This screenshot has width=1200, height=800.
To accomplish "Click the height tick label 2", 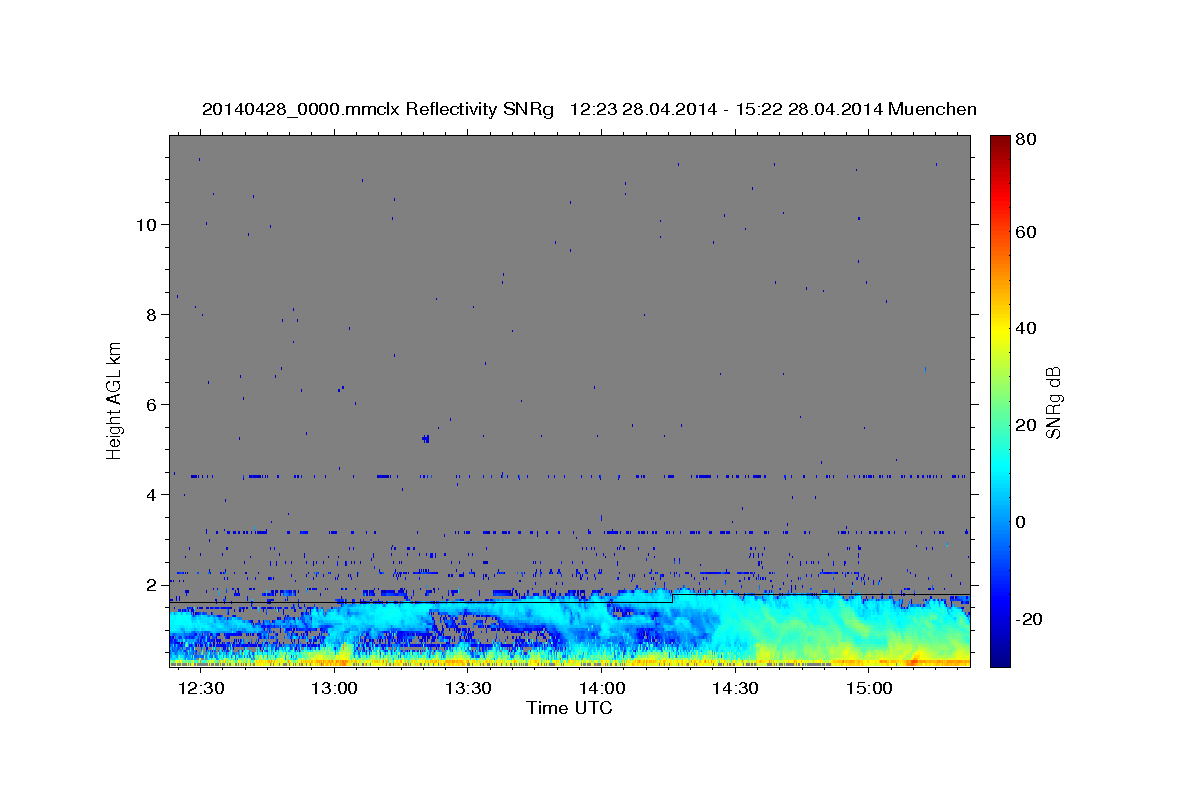I will [149, 584].
